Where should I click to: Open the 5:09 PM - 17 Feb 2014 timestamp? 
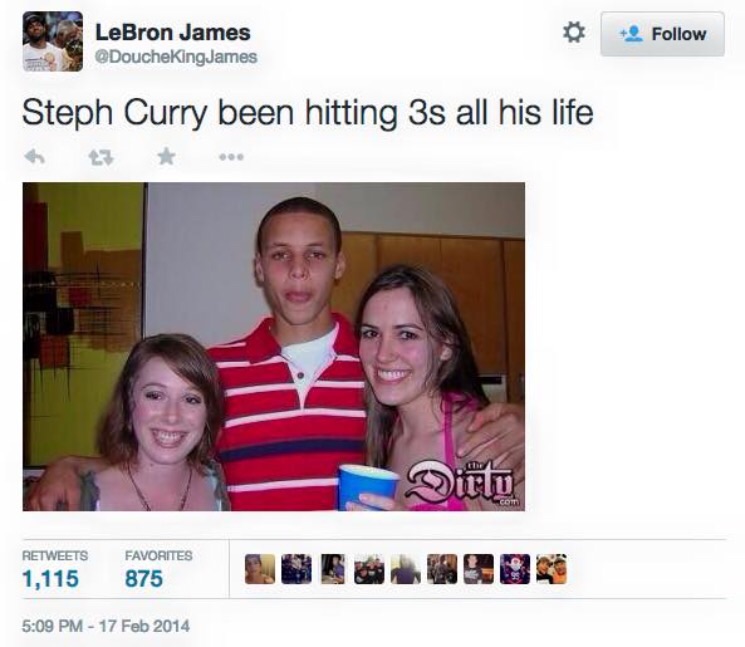tap(105, 626)
